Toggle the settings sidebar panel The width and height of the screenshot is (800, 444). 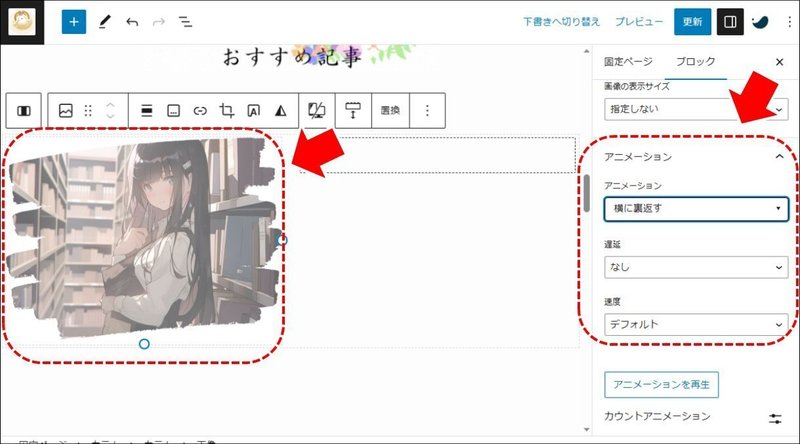[x=730, y=22]
